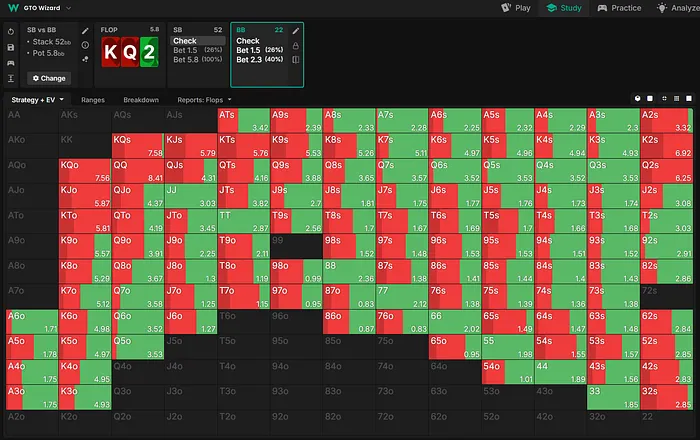700x440 pixels.
Task: Click the info circle icon beside Pot info
Action: (x=85, y=45)
